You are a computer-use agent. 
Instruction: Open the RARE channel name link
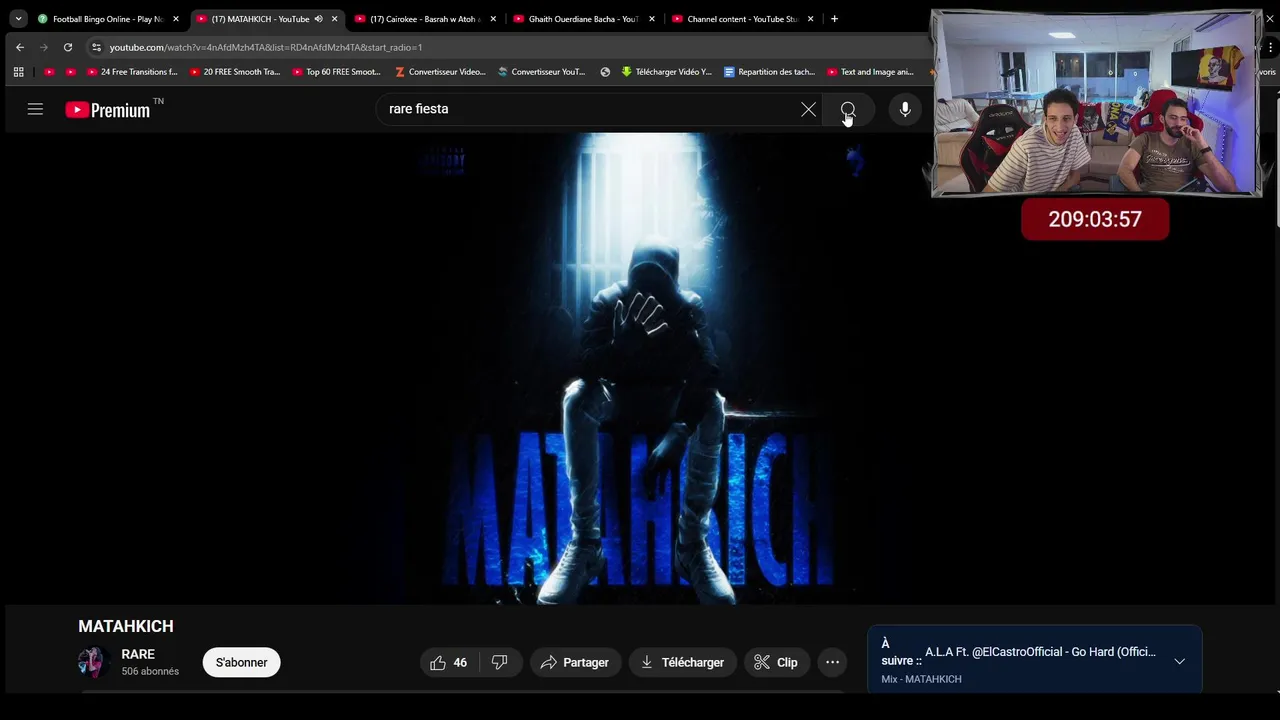coord(138,654)
